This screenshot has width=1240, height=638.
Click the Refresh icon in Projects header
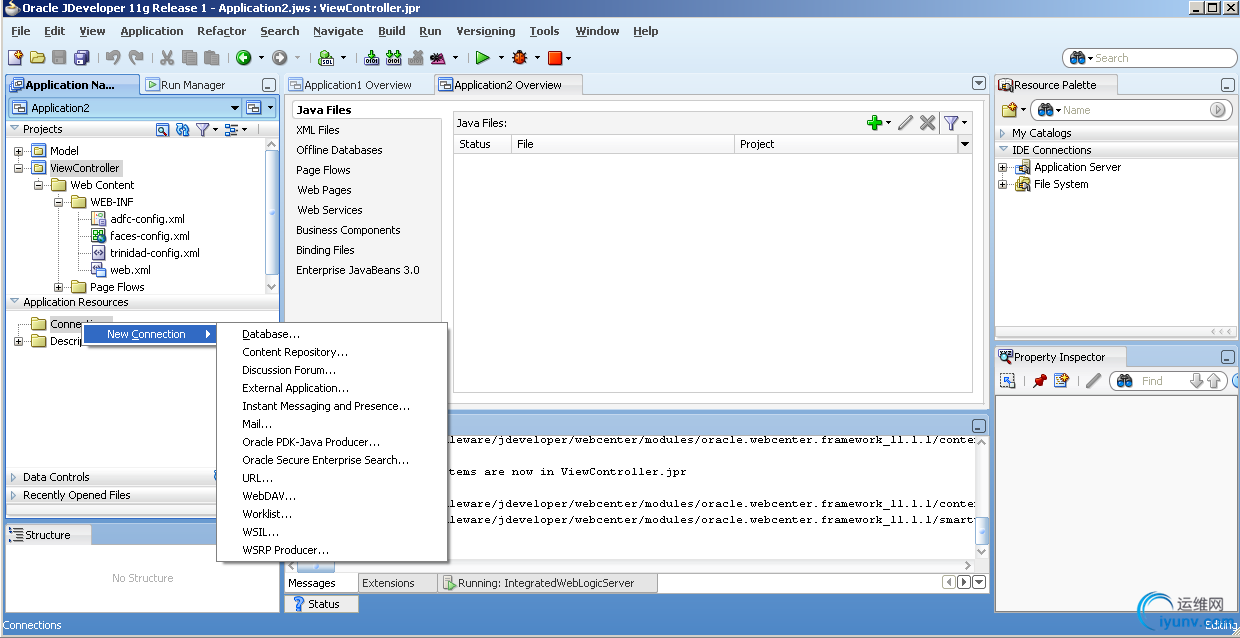pyautogui.click(x=182, y=129)
